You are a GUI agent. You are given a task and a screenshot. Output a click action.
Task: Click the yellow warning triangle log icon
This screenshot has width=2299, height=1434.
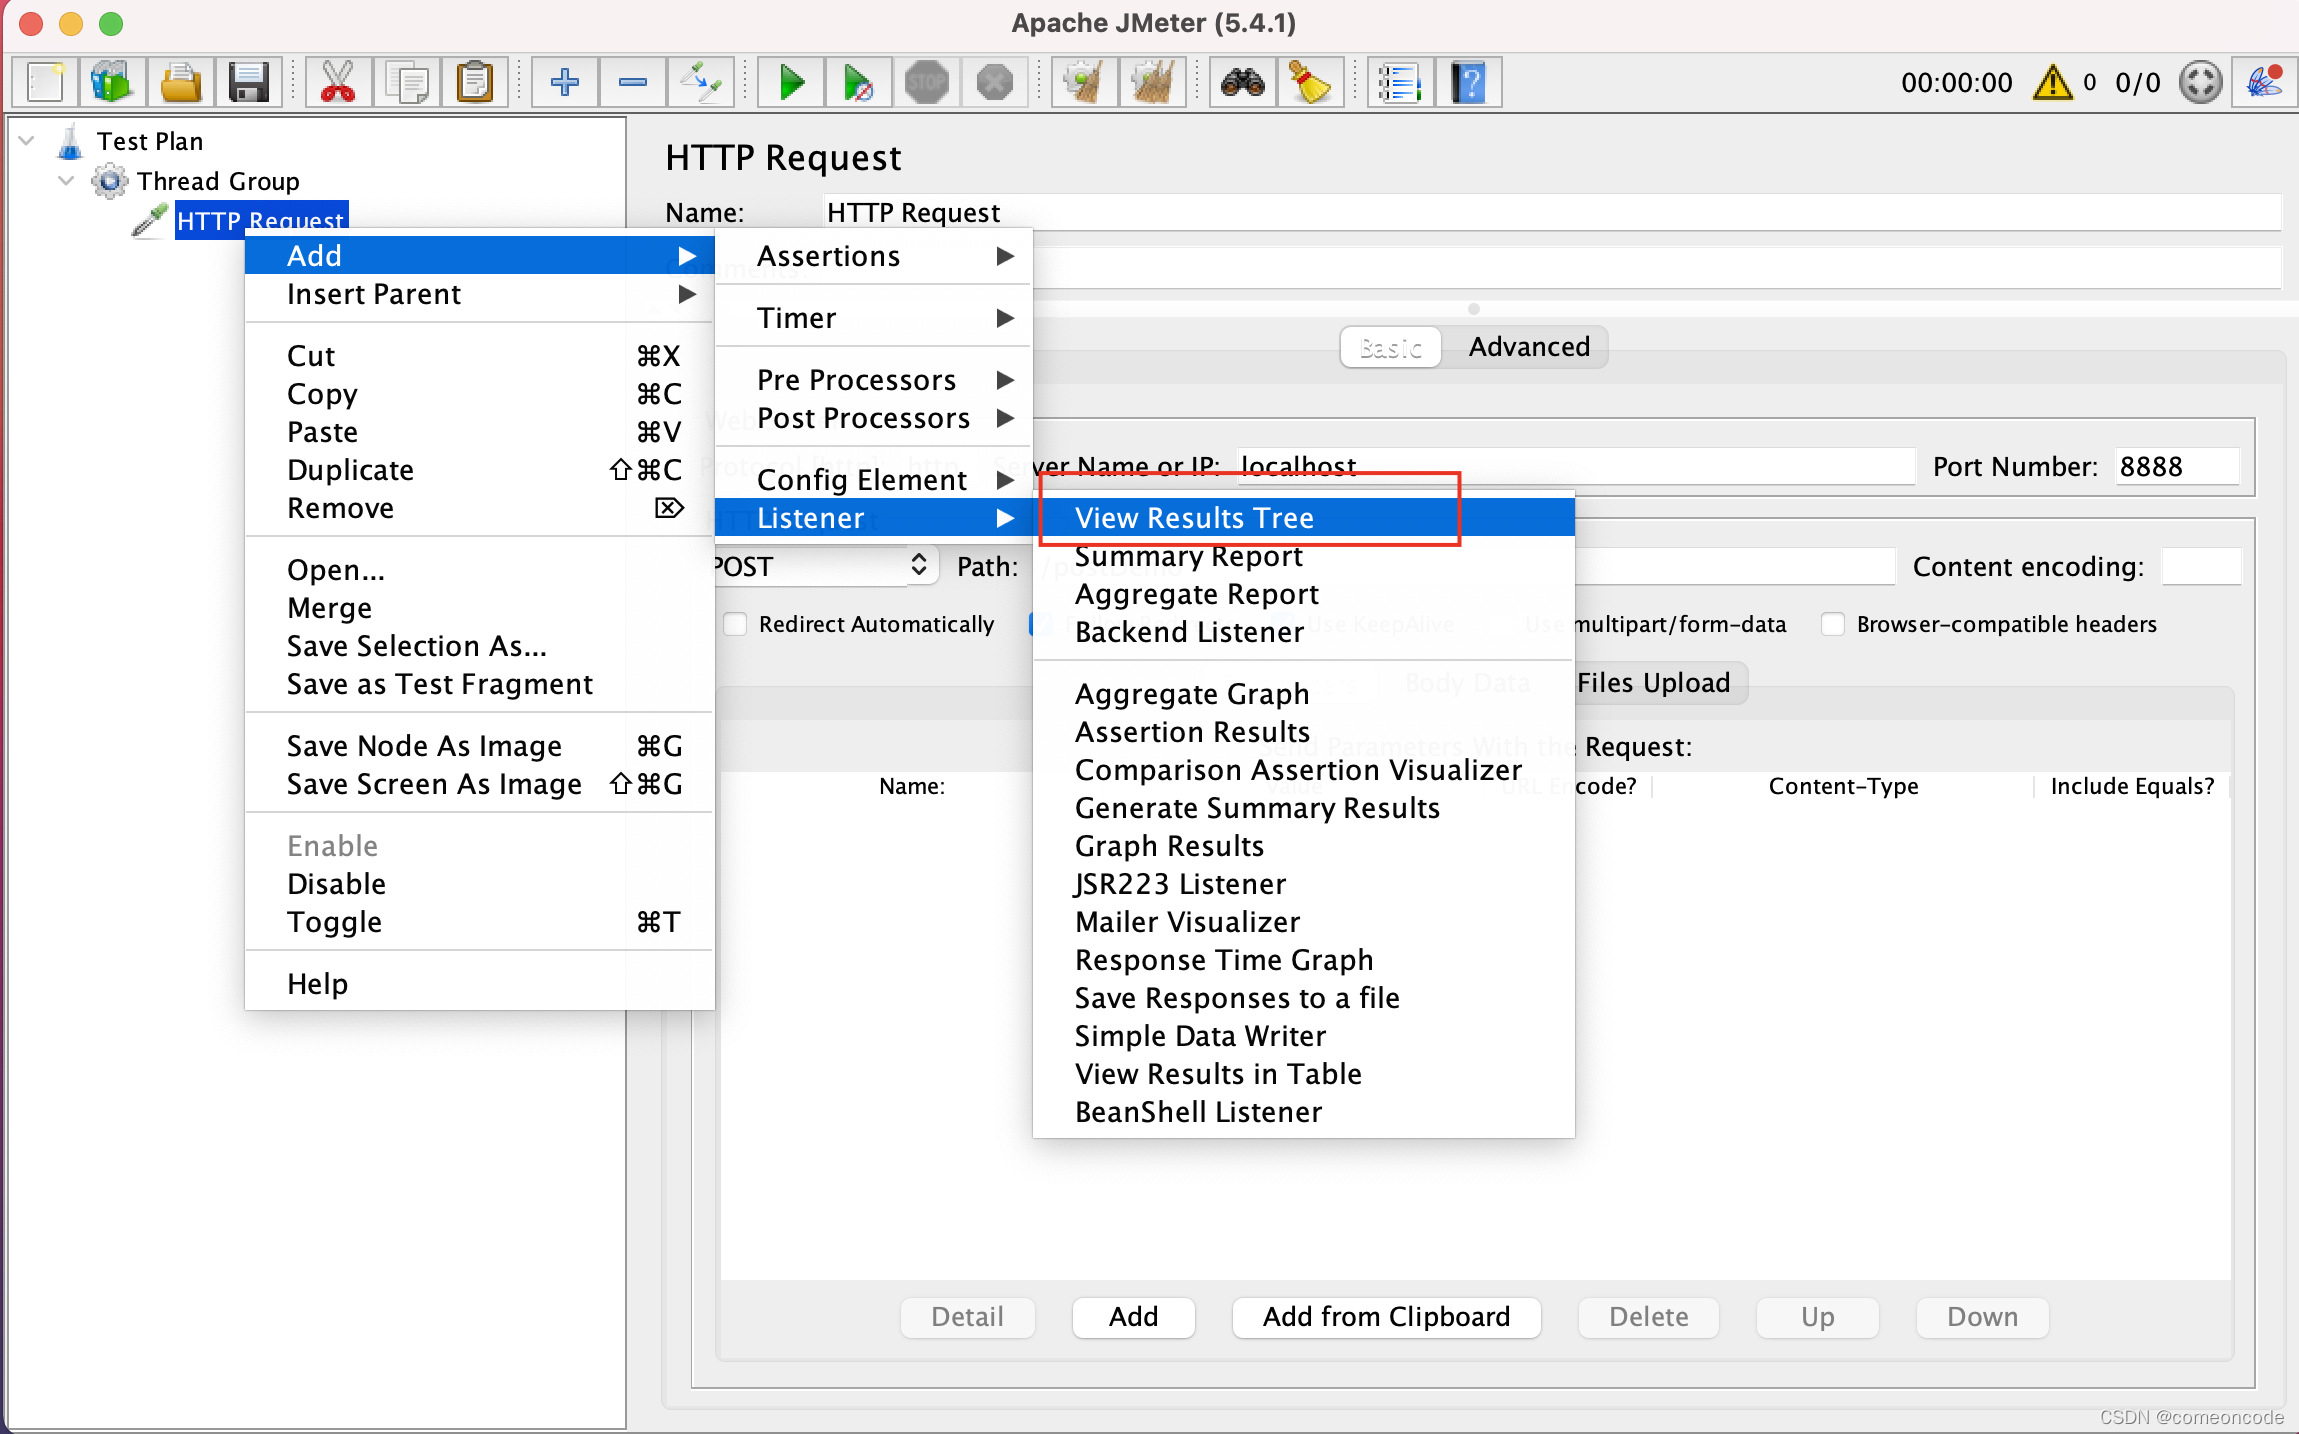(x=2053, y=82)
